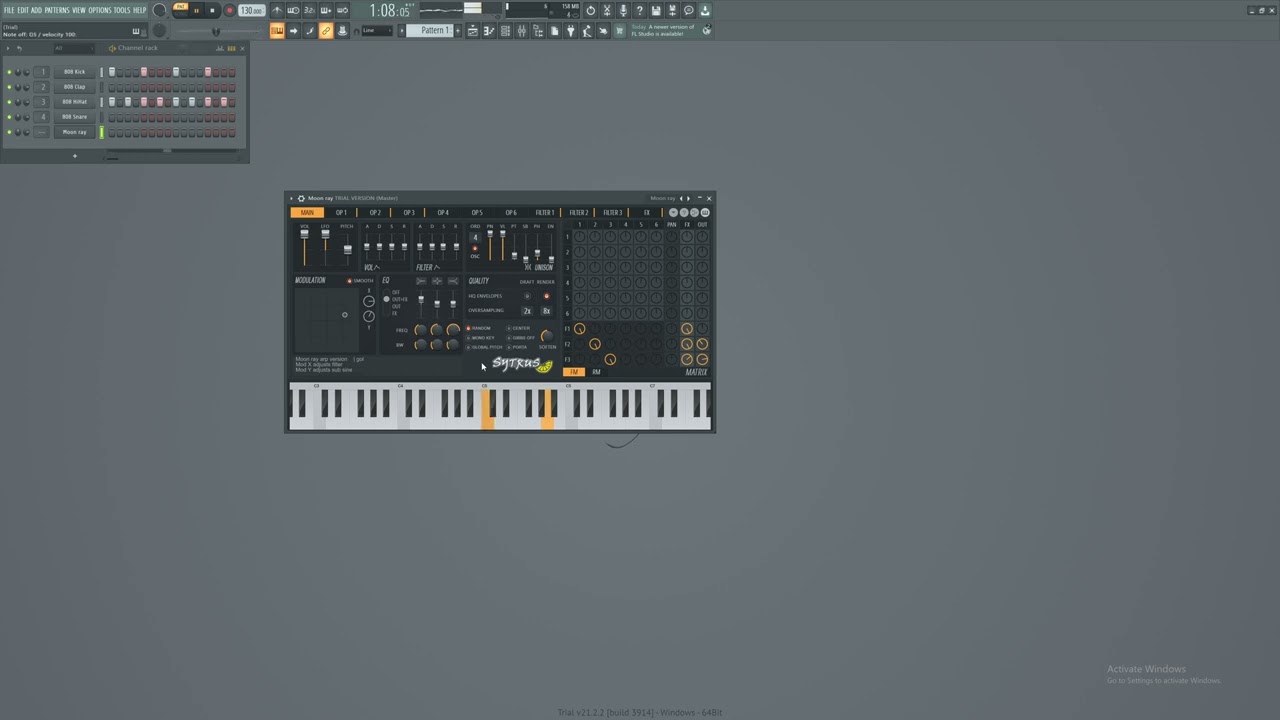This screenshot has height=720, width=1280.
Task: Click the Sytrus gear settings icon
Action: click(x=301, y=198)
